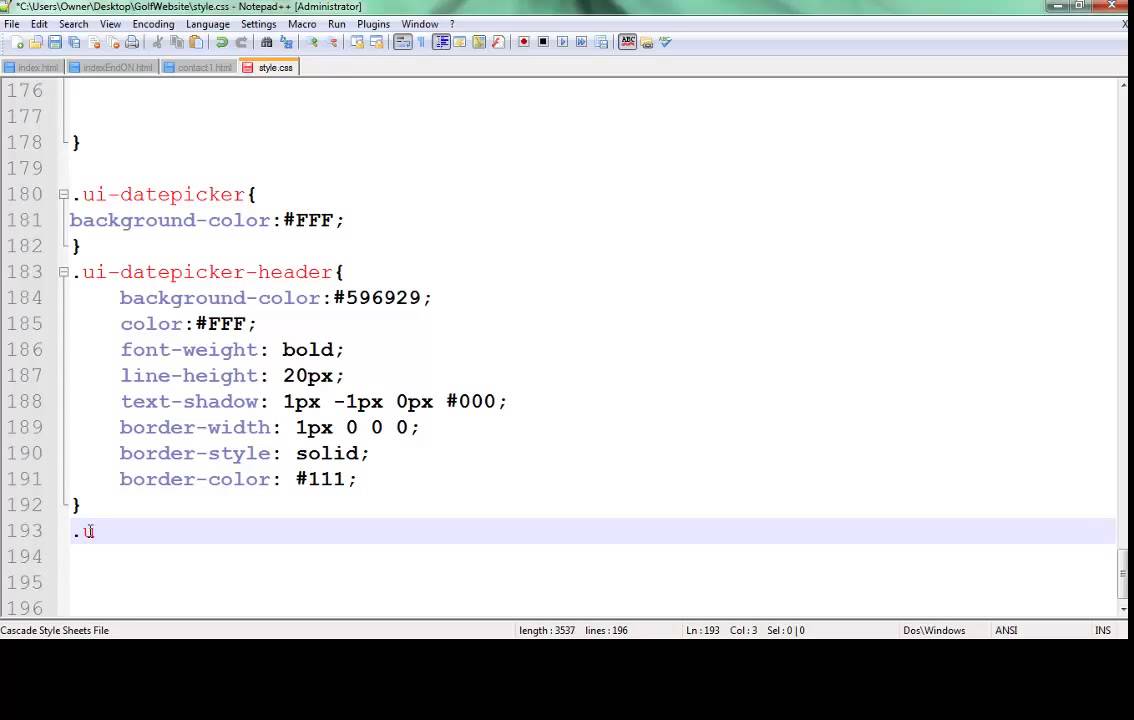Select the style.css tab
This screenshot has height=720, width=1134.
pyautogui.click(x=268, y=67)
